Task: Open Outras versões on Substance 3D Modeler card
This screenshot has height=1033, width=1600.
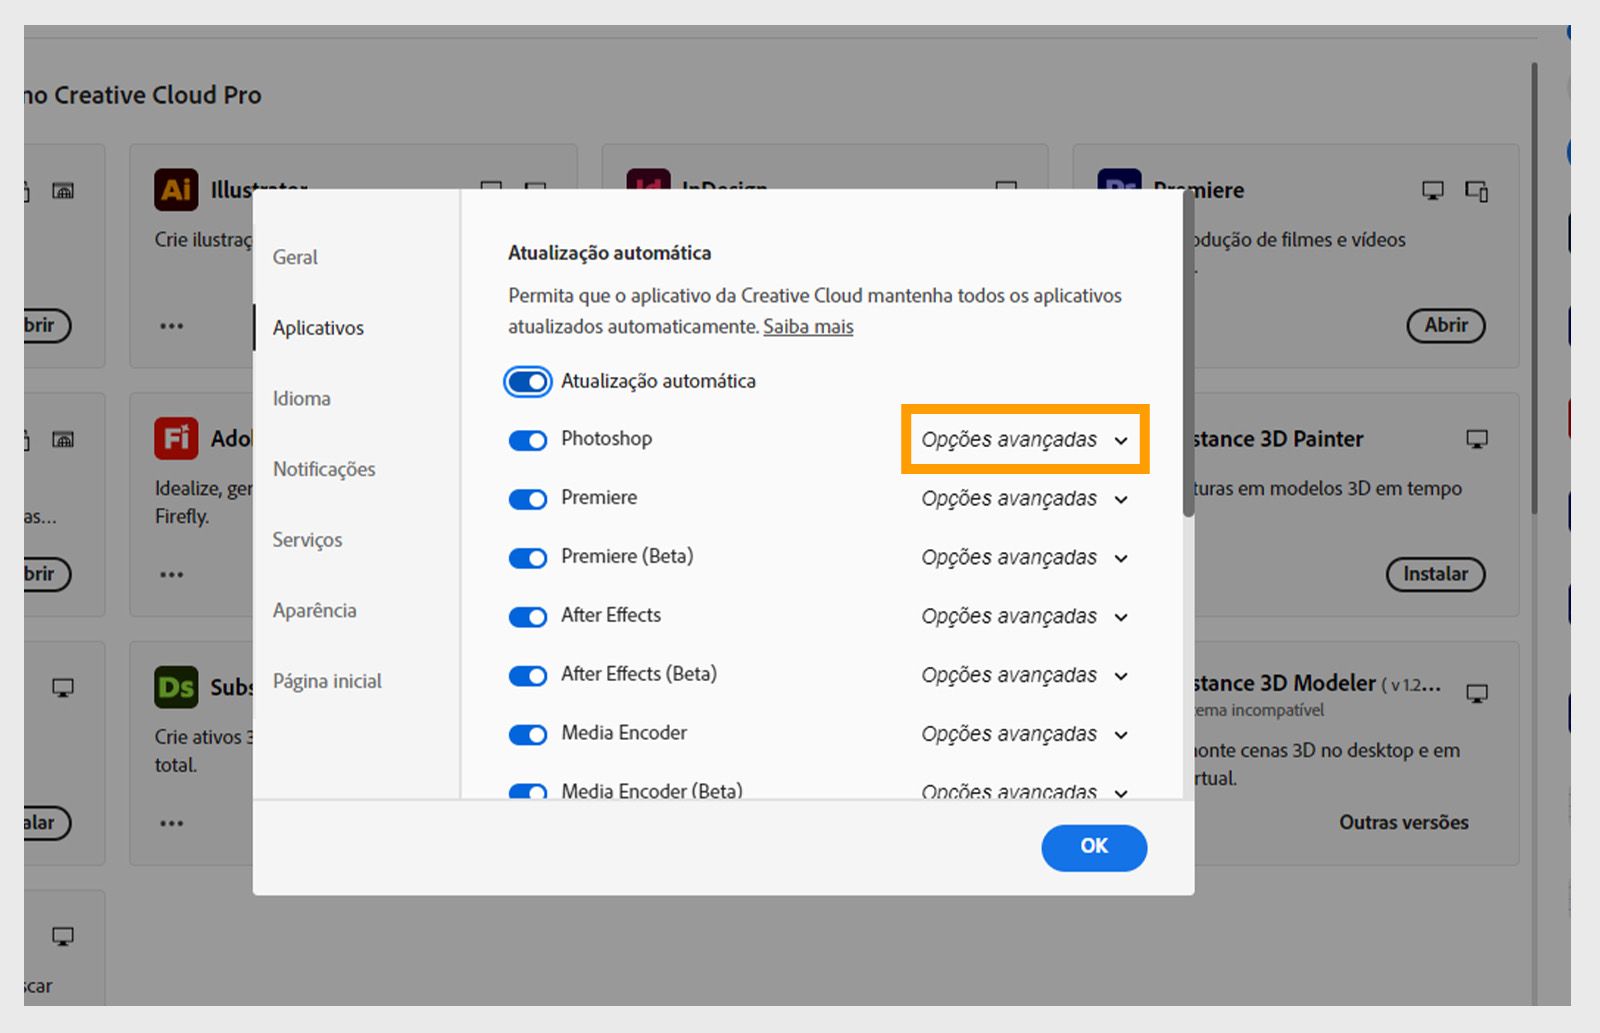Action: click(x=1404, y=822)
